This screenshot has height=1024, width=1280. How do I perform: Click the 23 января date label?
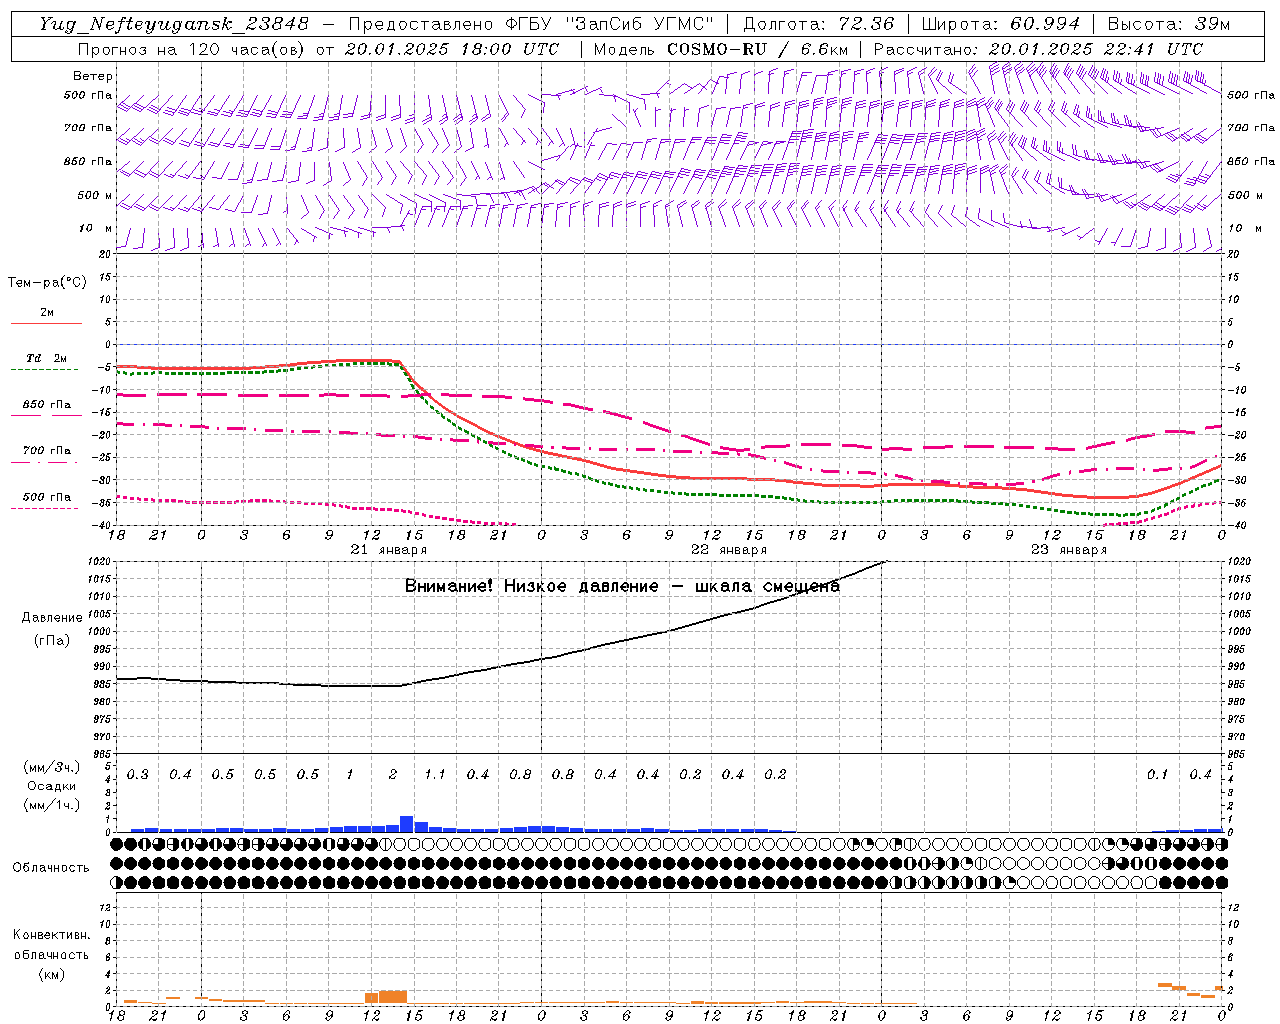click(1069, 550)
